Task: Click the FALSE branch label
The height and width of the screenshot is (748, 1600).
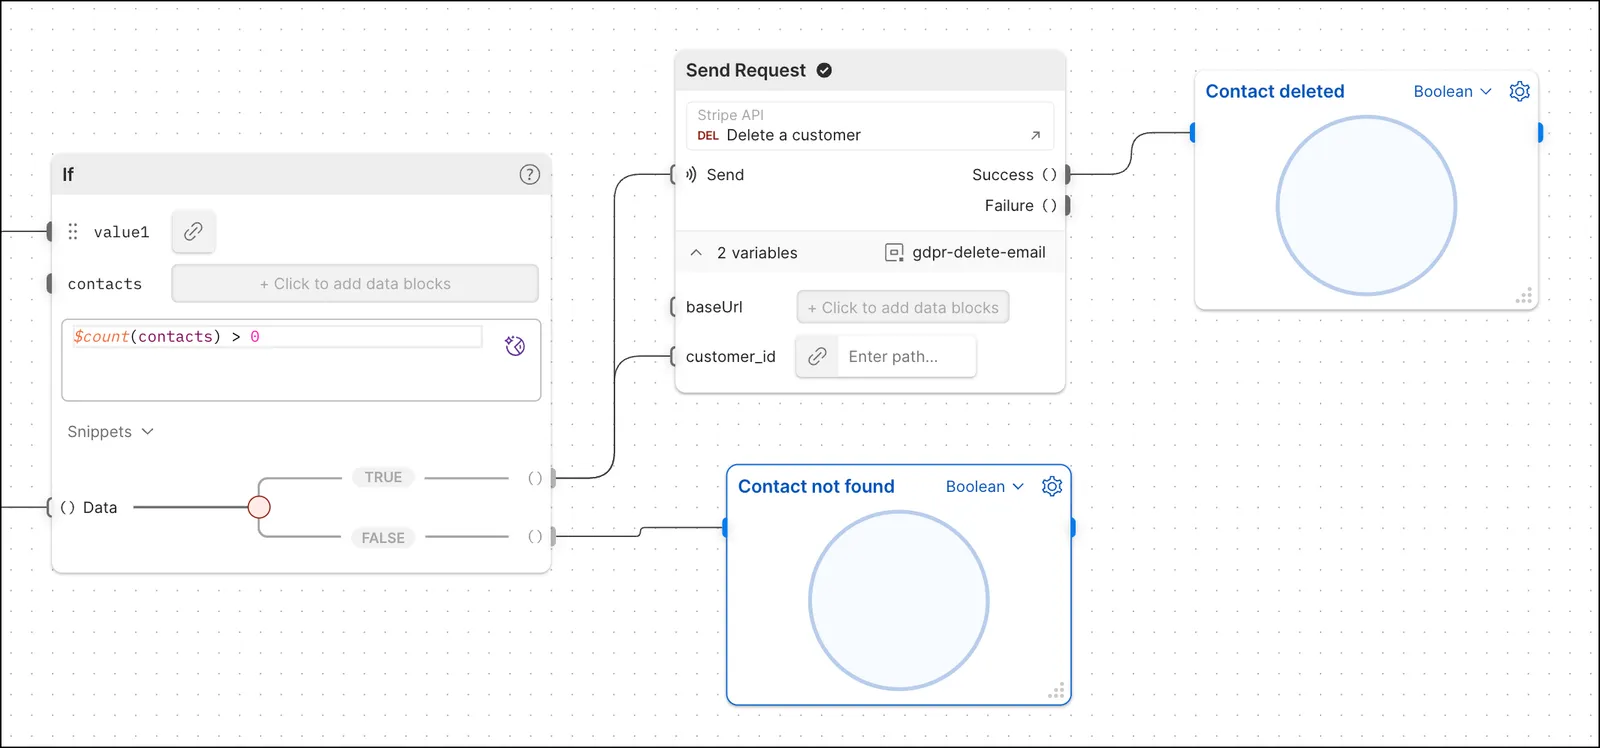Action: (x=383, y=537)
